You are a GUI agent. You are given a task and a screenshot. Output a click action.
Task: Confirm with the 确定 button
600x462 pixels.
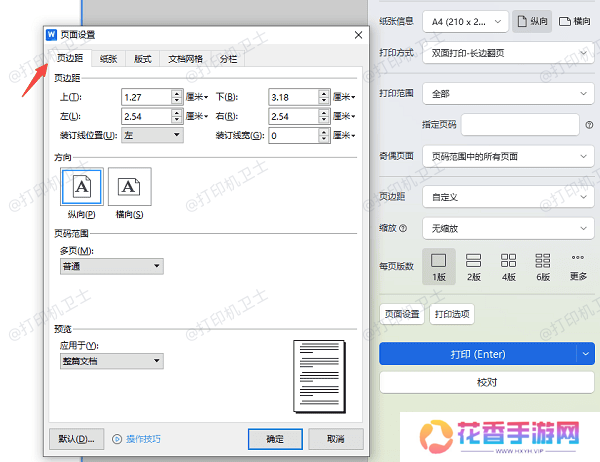tap(275, 439)
